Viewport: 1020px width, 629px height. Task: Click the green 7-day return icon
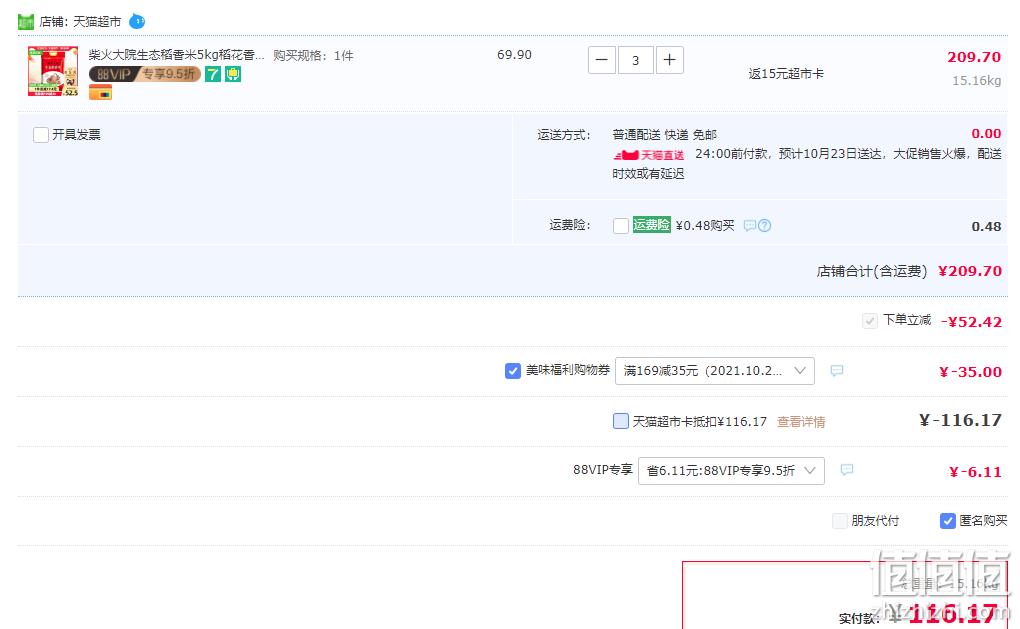click(213, 74)
